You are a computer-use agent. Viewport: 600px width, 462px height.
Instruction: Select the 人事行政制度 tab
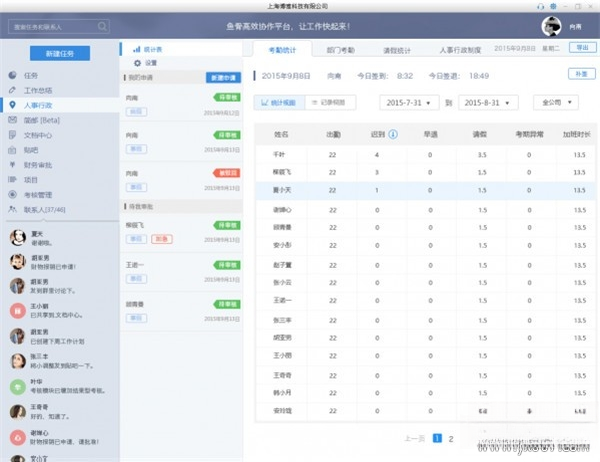[460, 50]
